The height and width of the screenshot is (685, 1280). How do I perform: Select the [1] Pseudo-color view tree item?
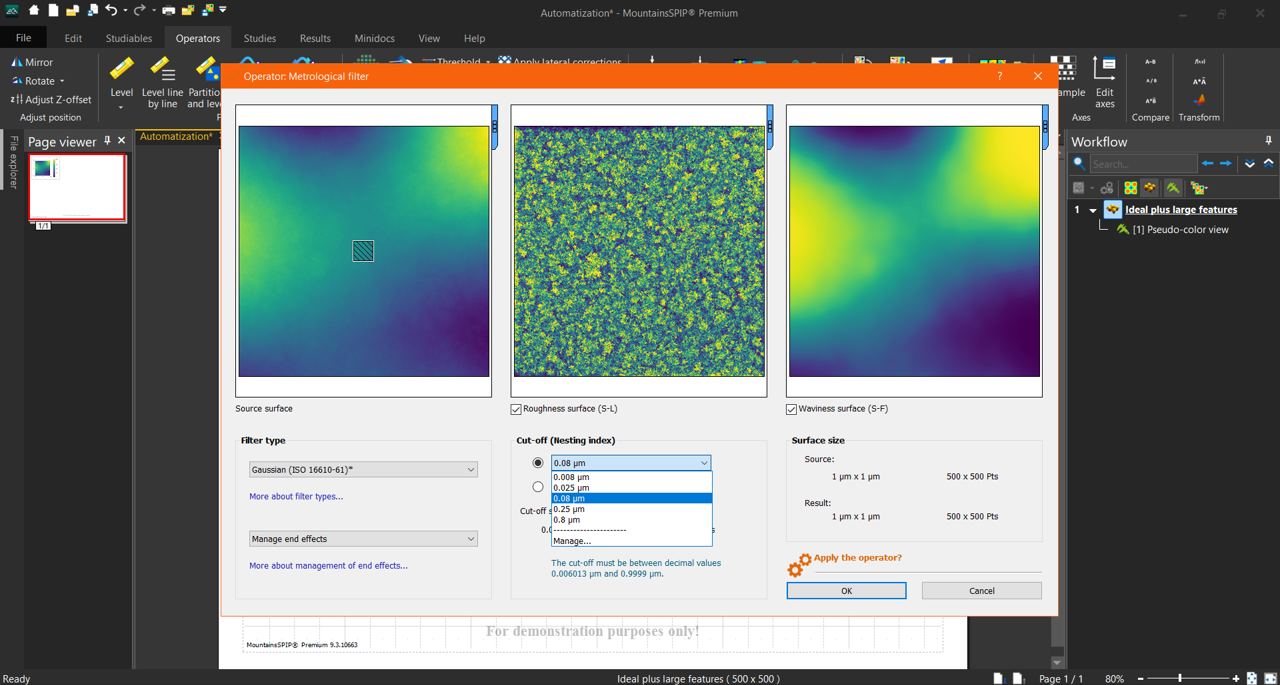click(x=1180, y=230)
